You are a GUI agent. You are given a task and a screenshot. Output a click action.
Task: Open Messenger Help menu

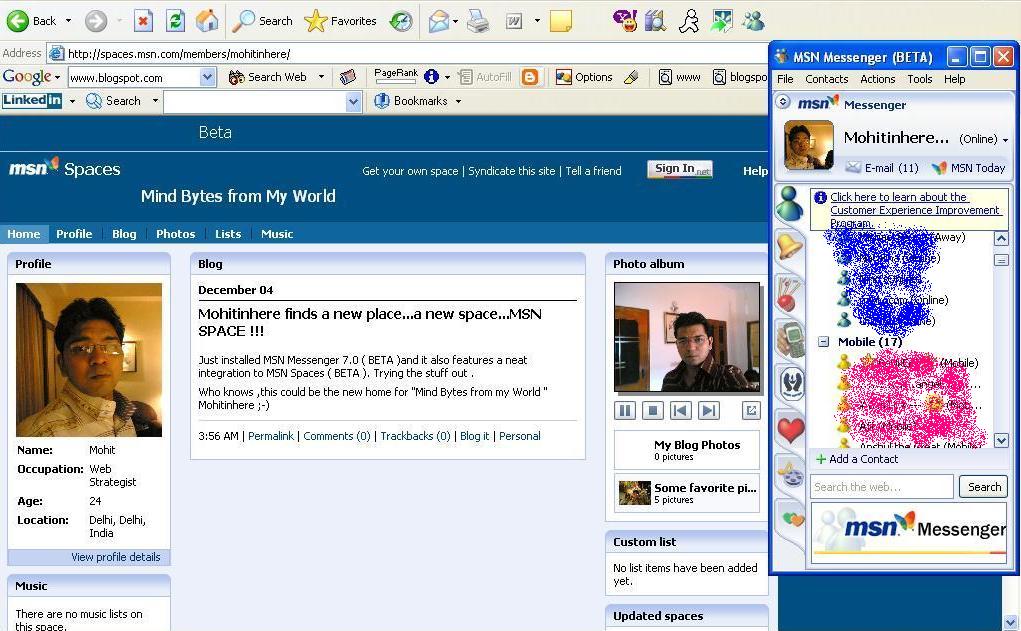tap(955, 79)
